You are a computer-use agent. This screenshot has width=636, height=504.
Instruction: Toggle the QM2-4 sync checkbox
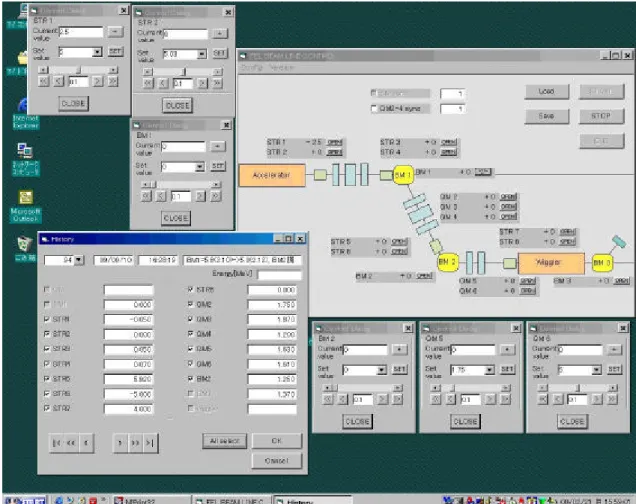tap(374, 108)
